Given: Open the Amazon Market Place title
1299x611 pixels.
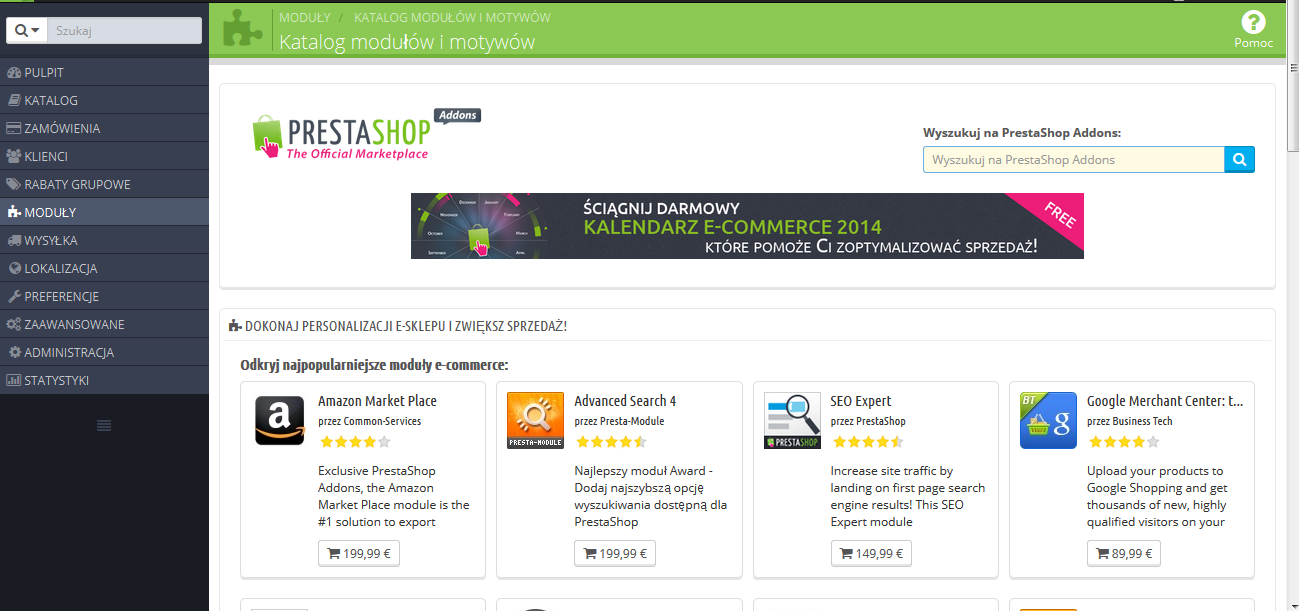Looking at the screenshot, I should (377, 401).
